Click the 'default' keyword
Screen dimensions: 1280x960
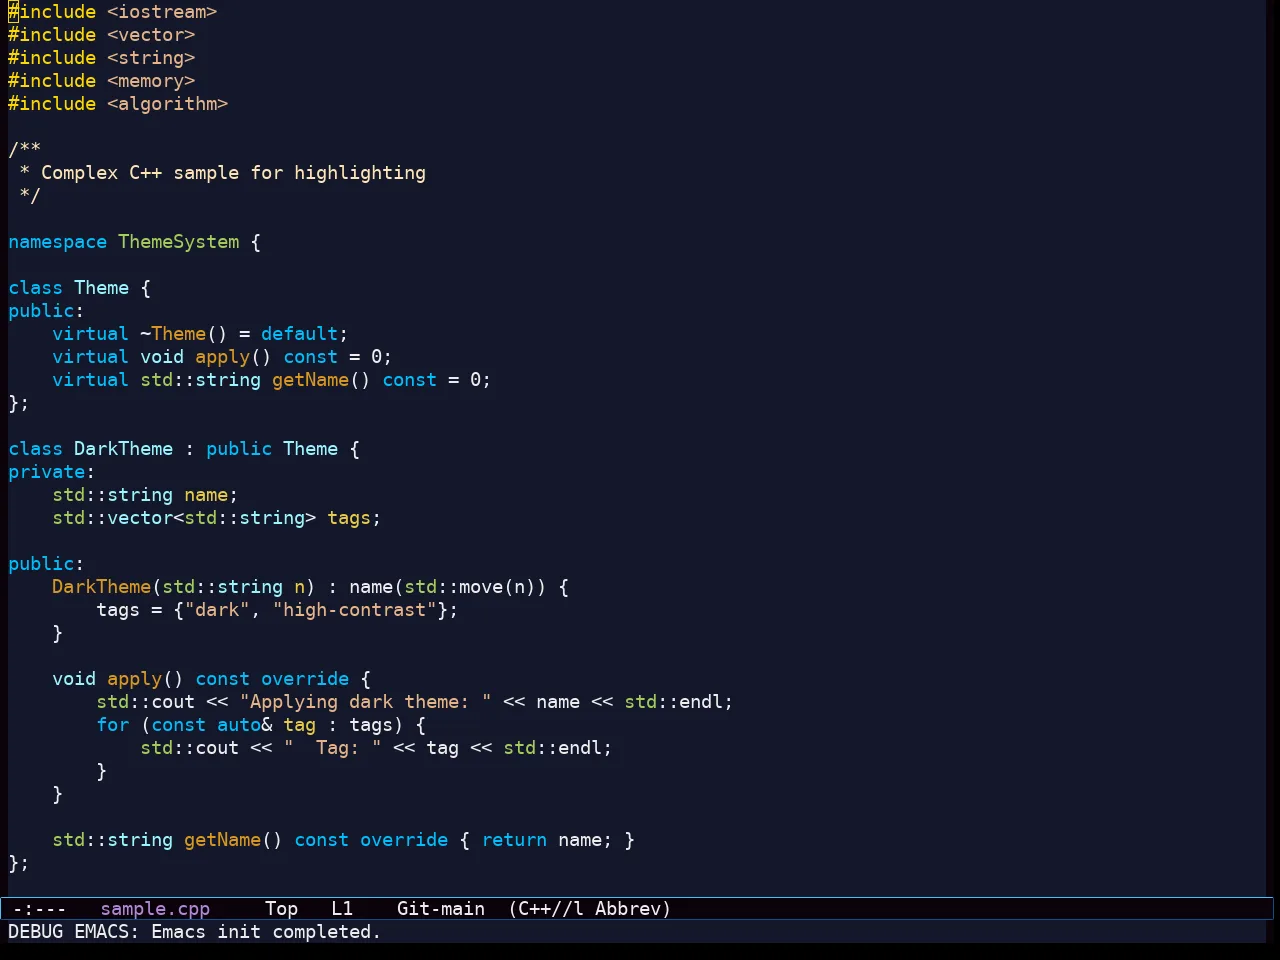coord(300,334)
